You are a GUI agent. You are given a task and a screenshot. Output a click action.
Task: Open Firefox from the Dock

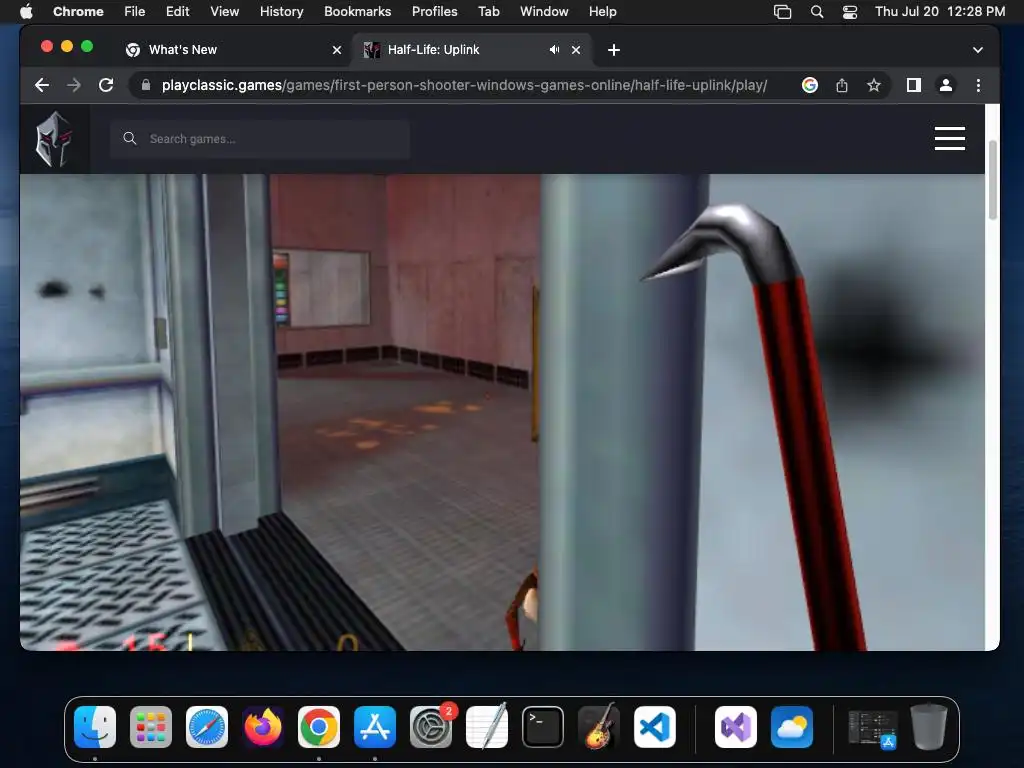pyautogui.click(x=263, y=727)
